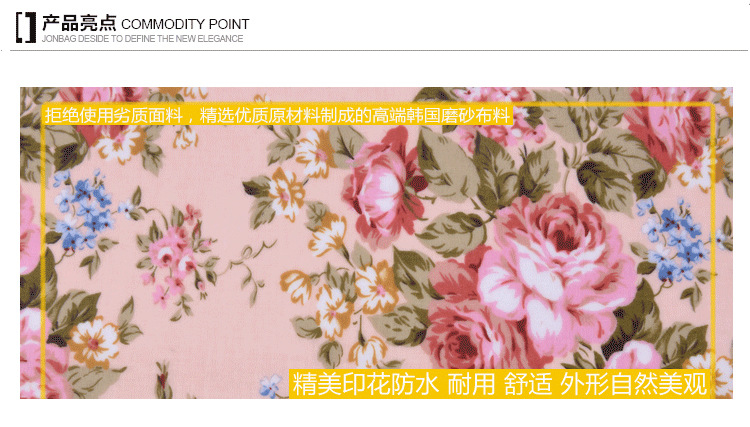Click the black bracket logo icon

(26, 28)
